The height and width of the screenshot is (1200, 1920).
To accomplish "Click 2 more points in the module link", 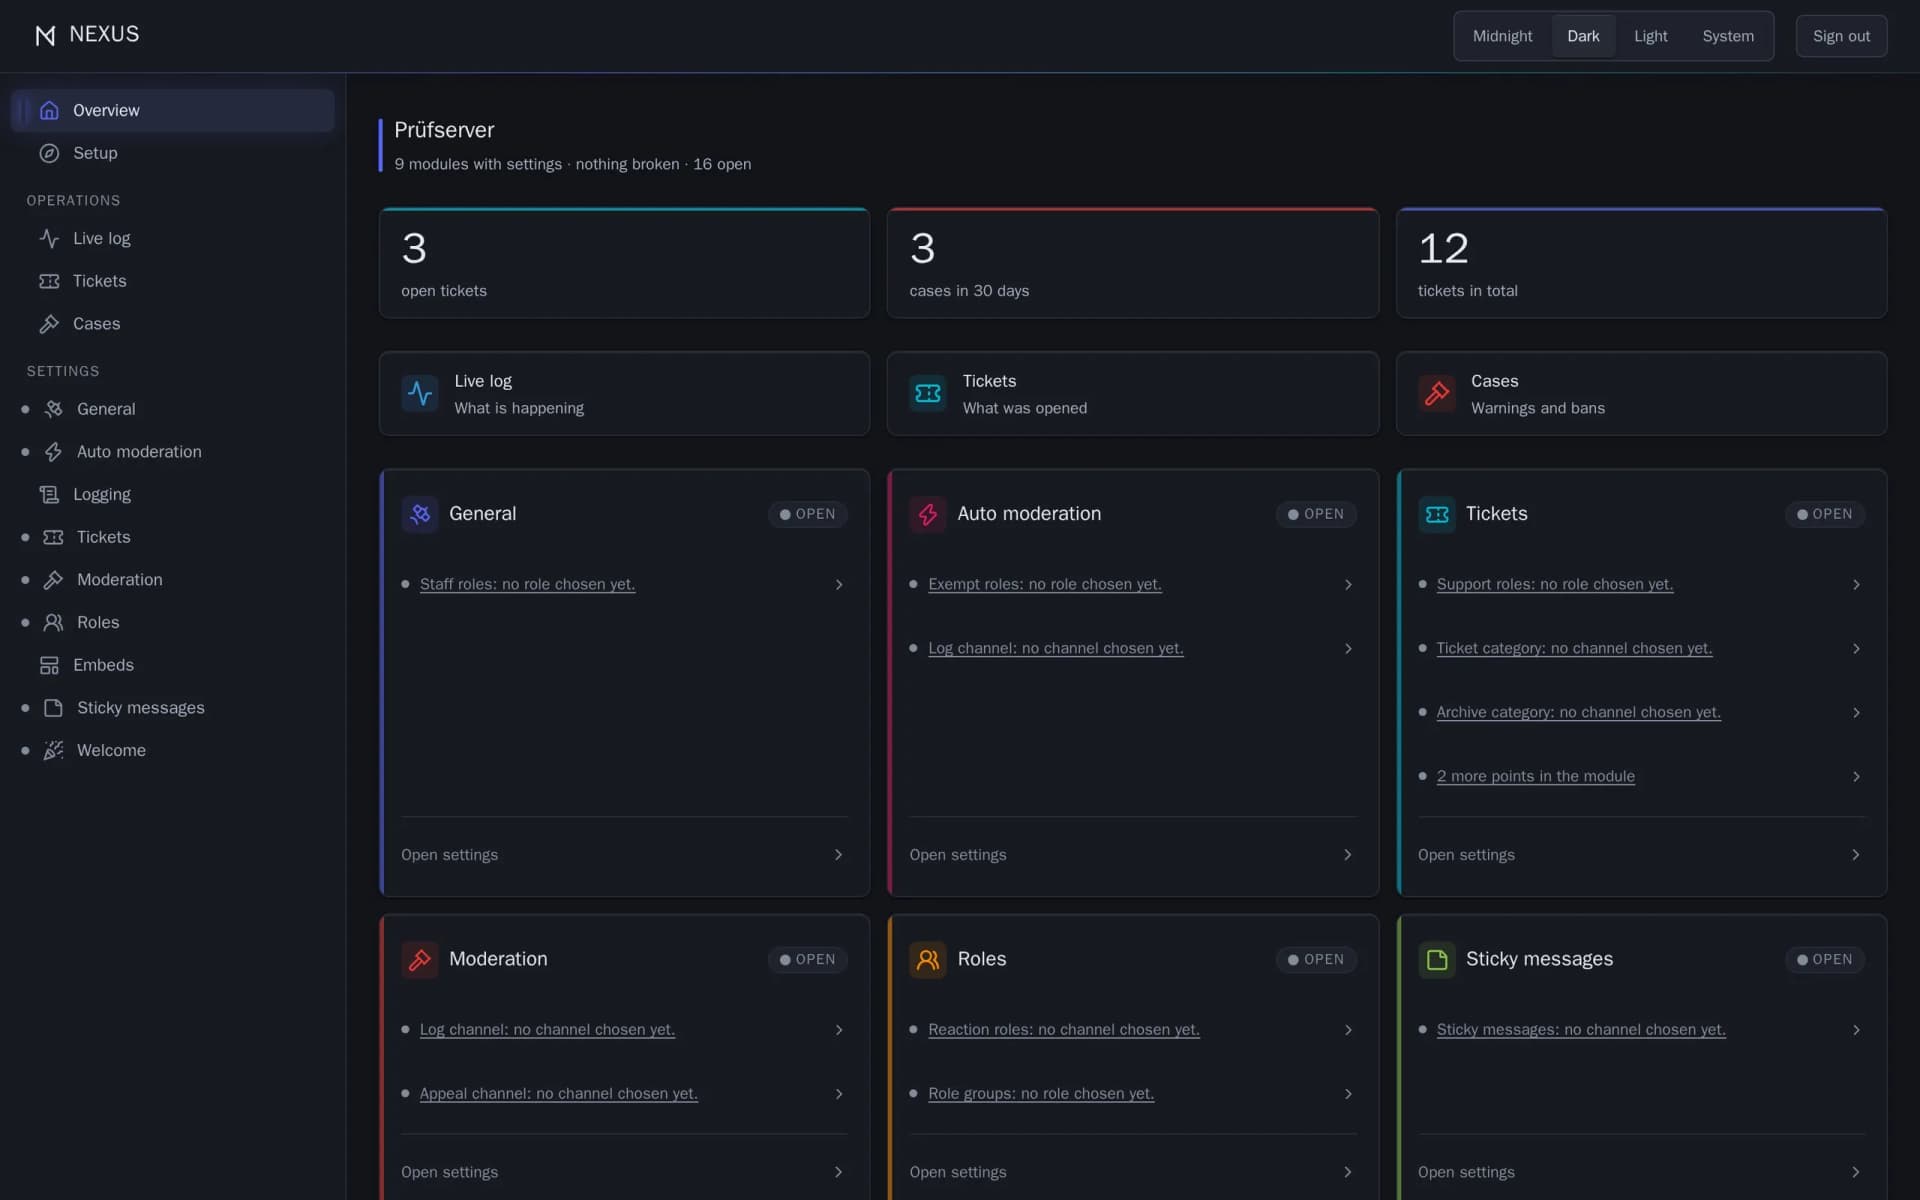I will 1535,776.
